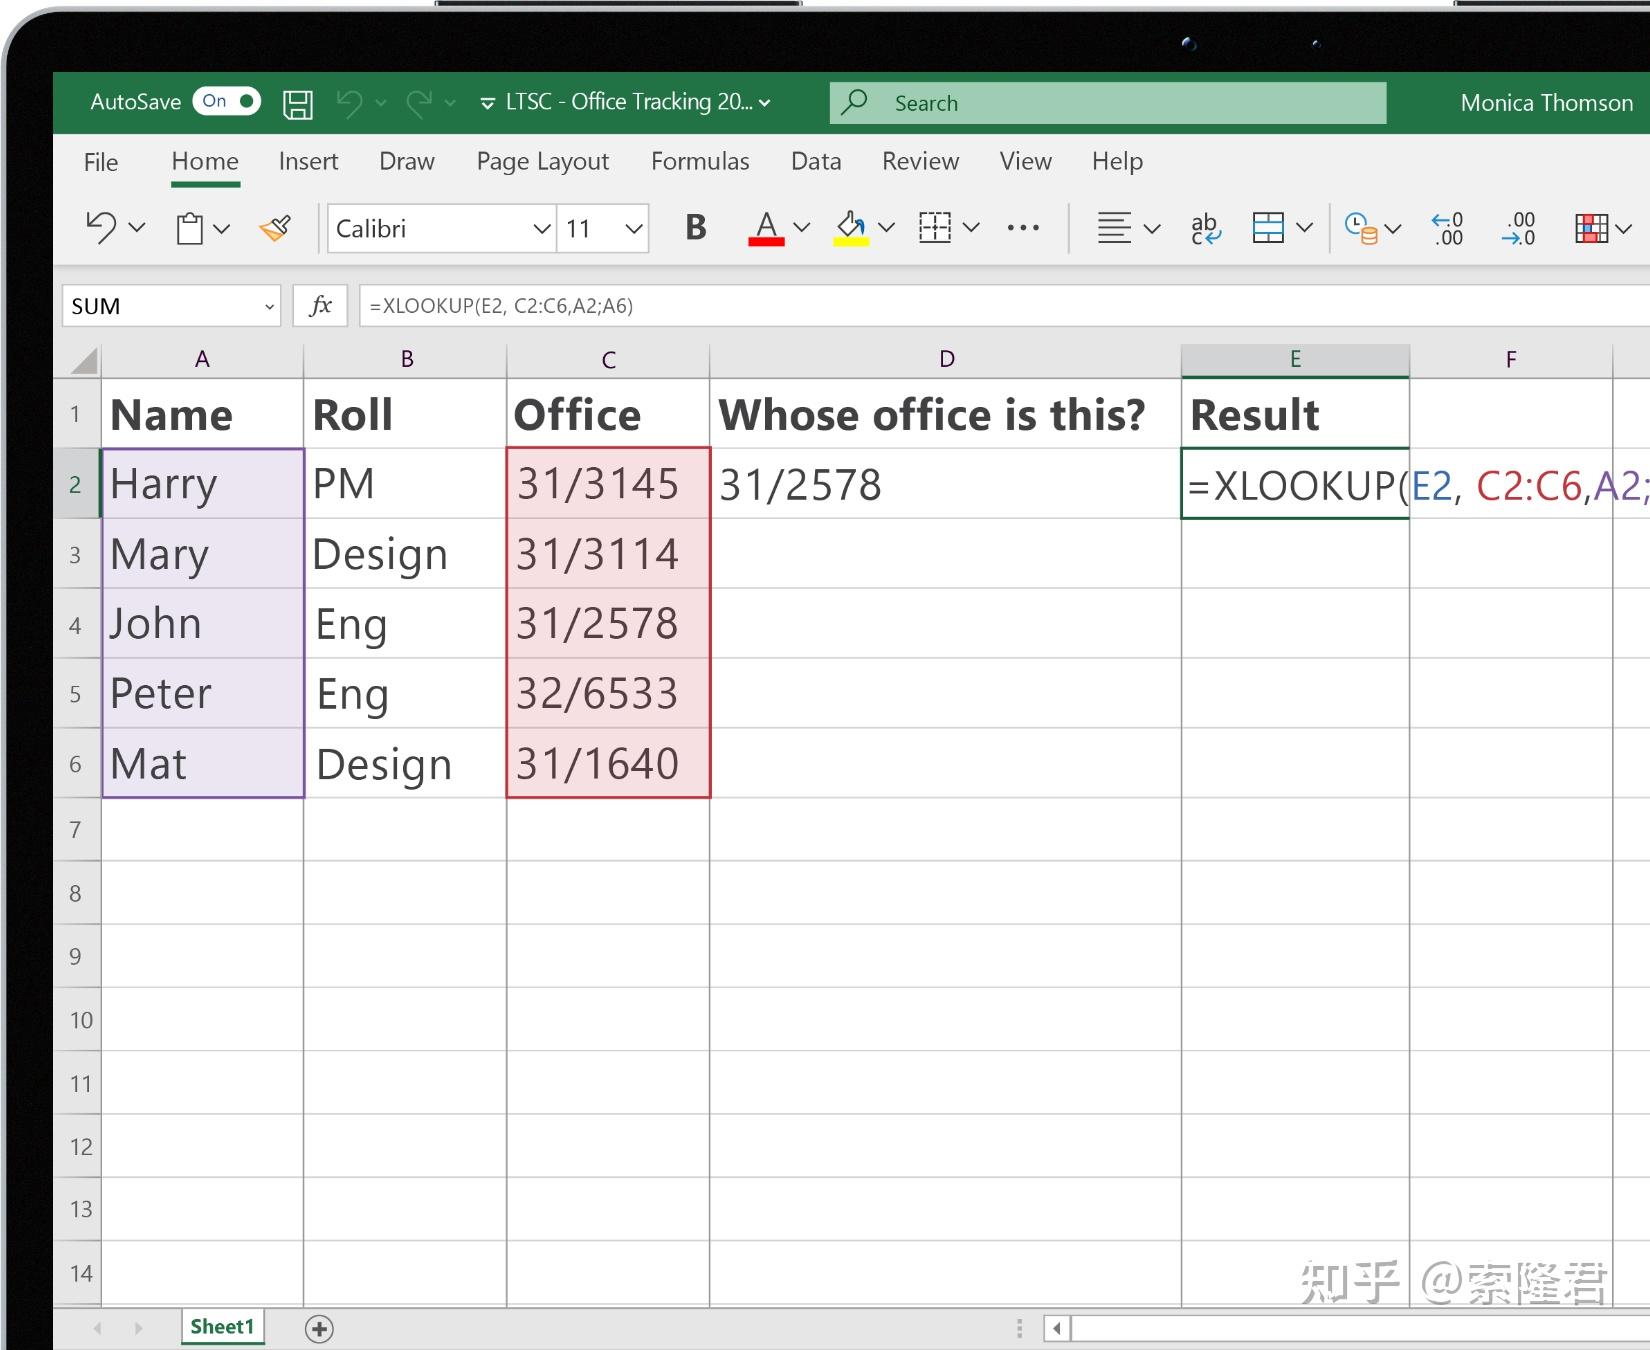Select the Wrap Text icon
This screenshot has height=1350, width=1650.
coord(1205,228)
